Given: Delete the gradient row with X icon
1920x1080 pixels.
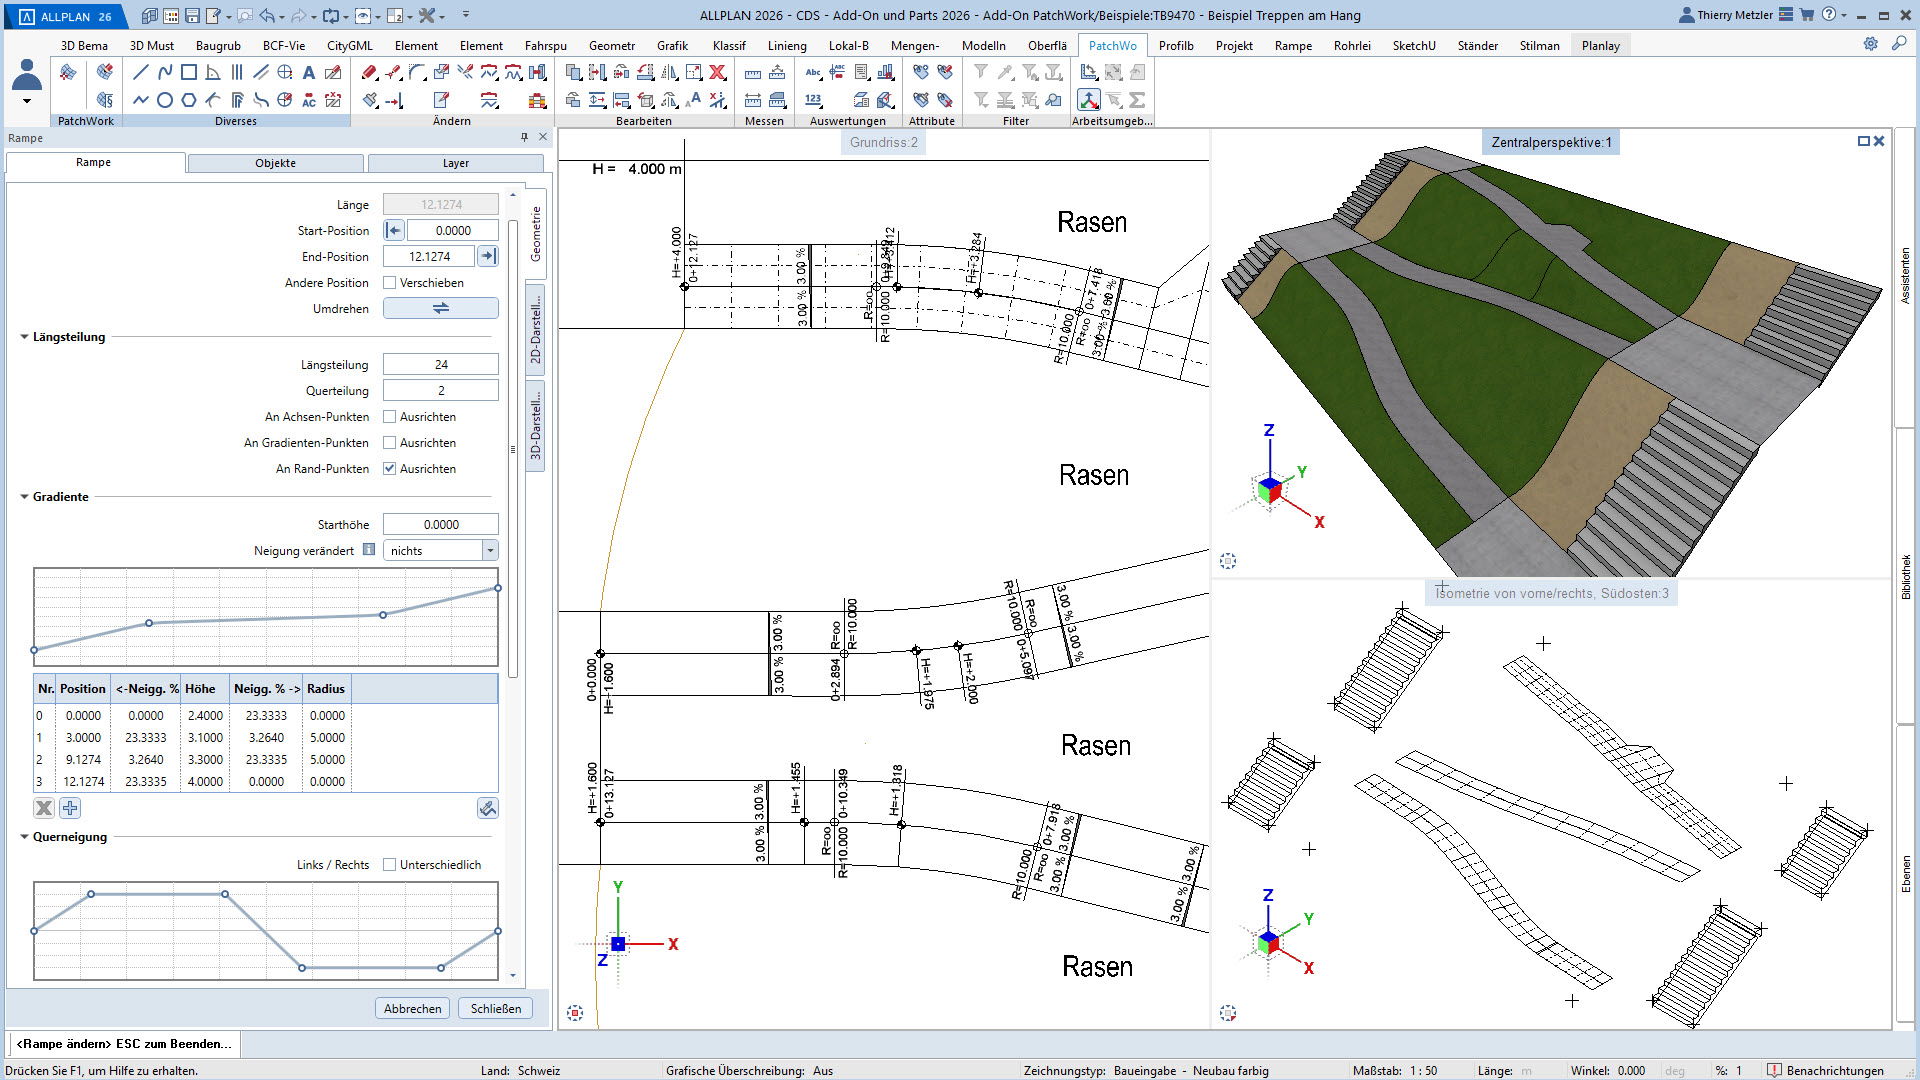Looking at the screenshot, I should [x=44, y=808].
